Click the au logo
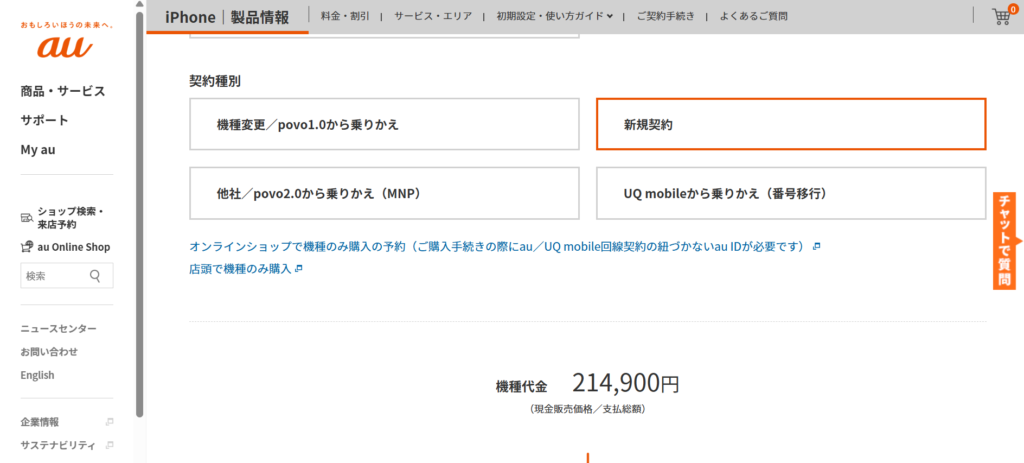The height and width of the screenshot is (463, 1024). click(x=66, y=46)
